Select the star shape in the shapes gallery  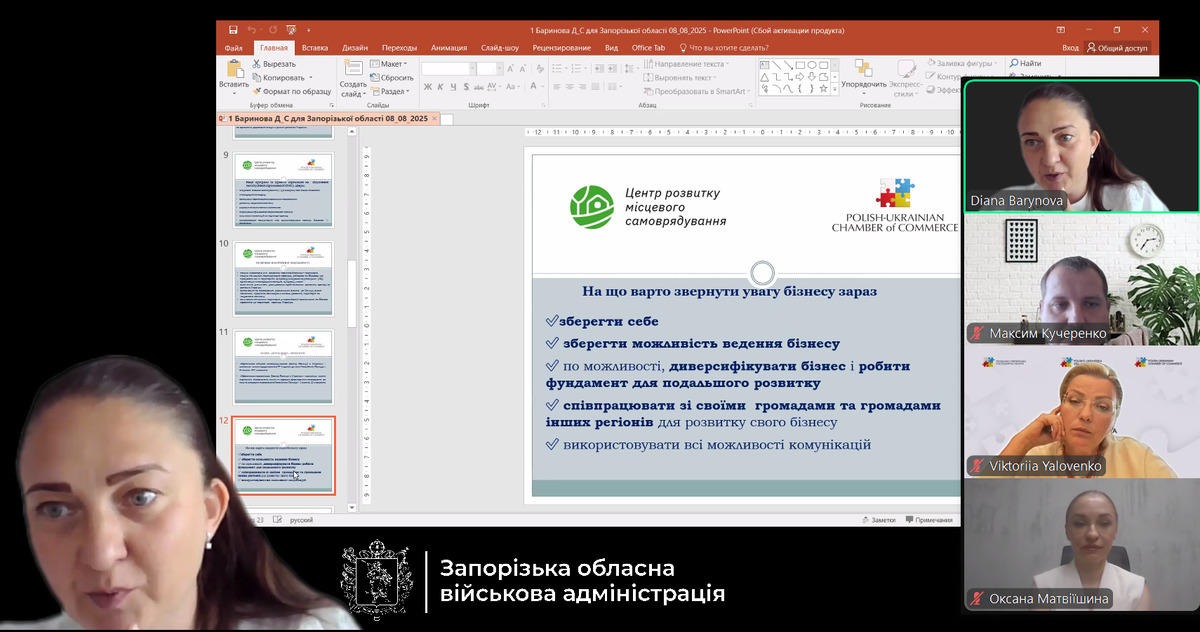(x=825, y=88)
